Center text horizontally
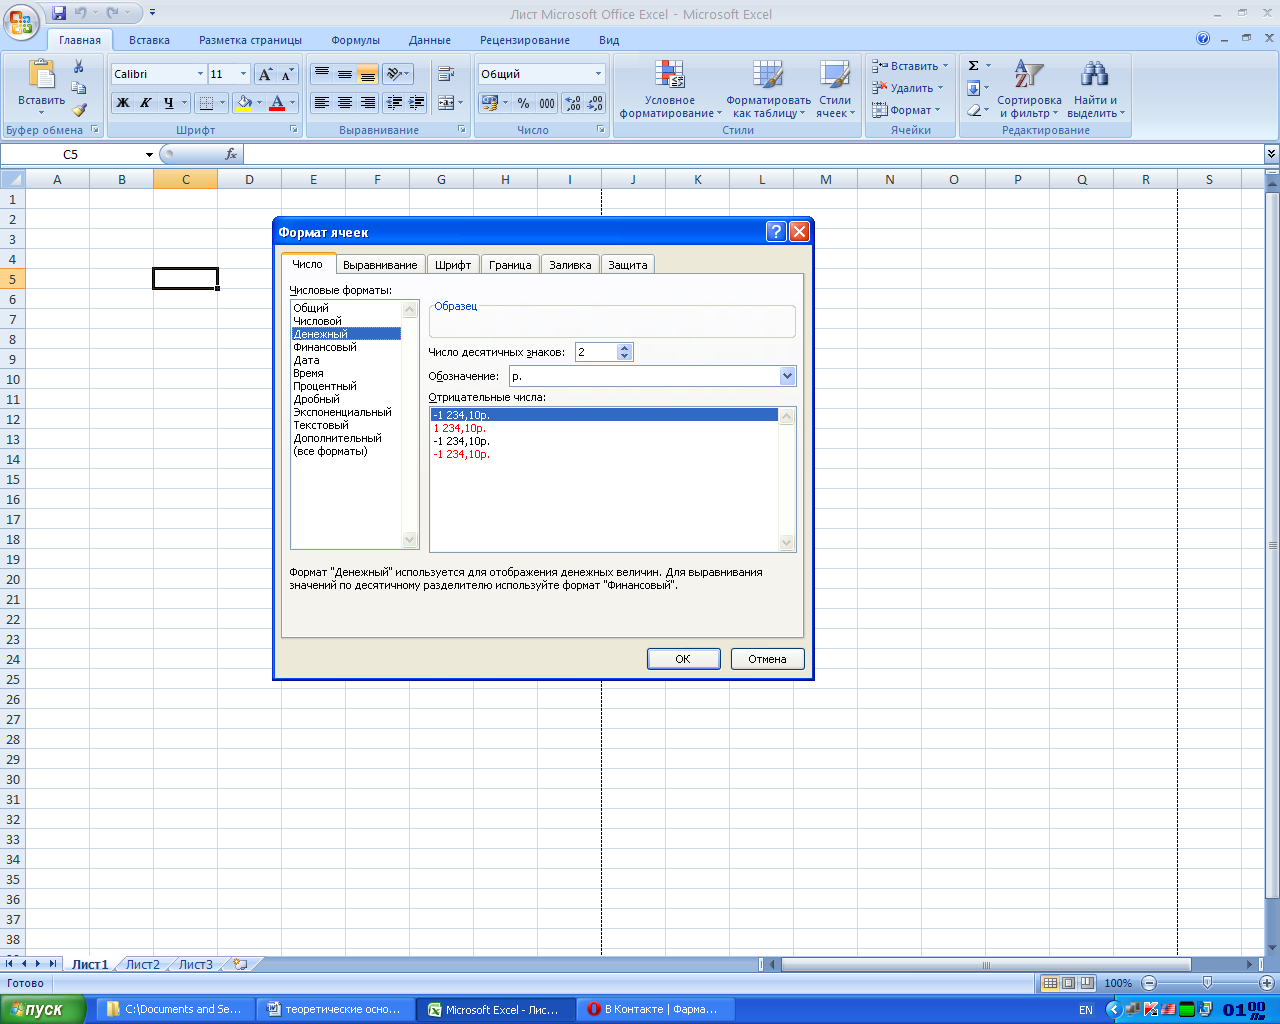1280x1024 pixels. click(345, 102)
